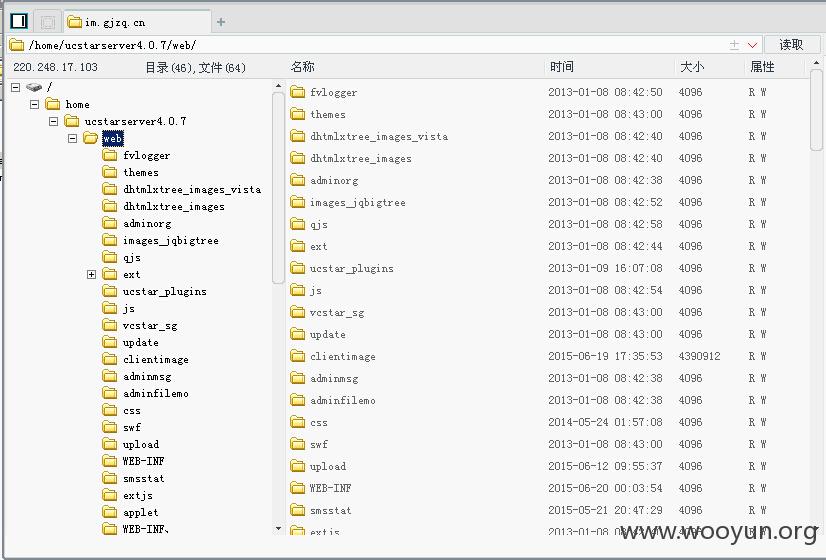The image size is (826, 560).
Task: Select applet folder icon in tree
Action: (110, 512)
